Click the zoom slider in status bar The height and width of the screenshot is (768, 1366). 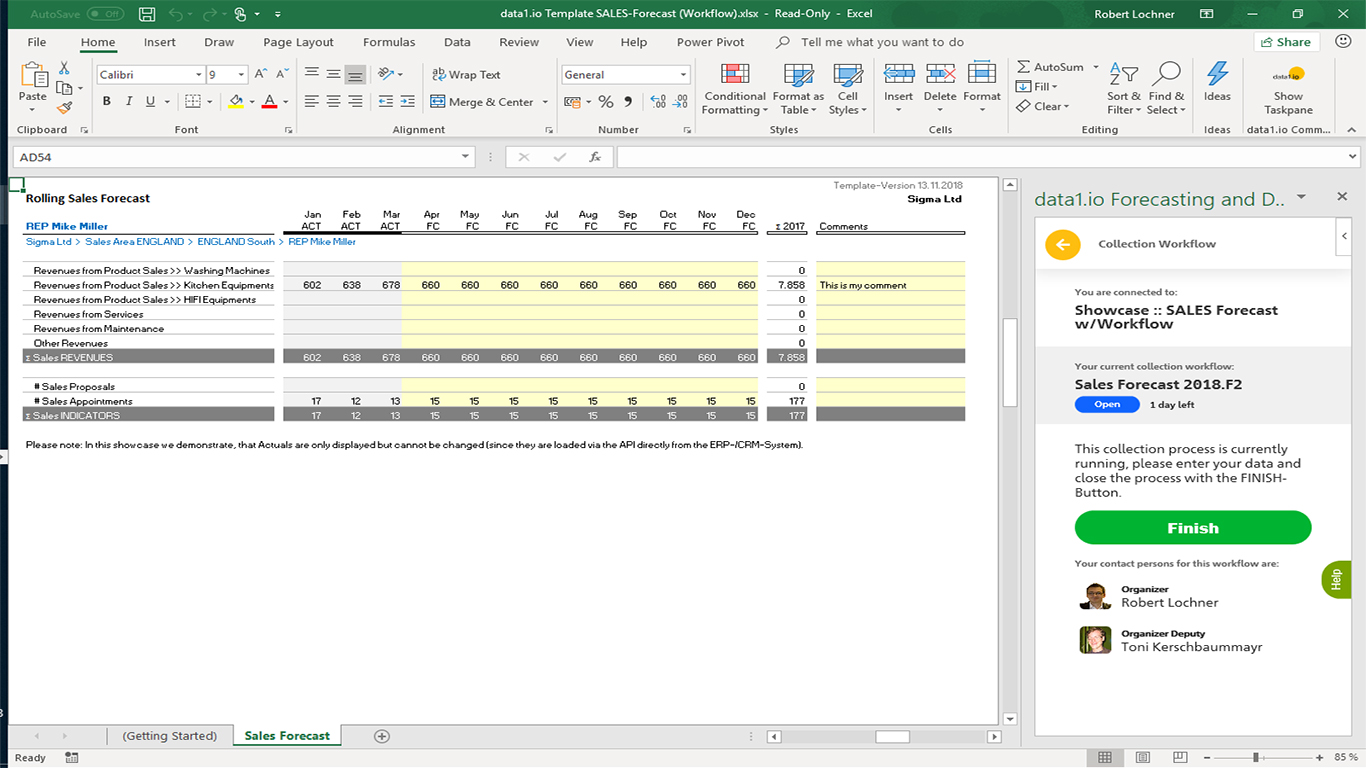click(x=1254, y=758)
